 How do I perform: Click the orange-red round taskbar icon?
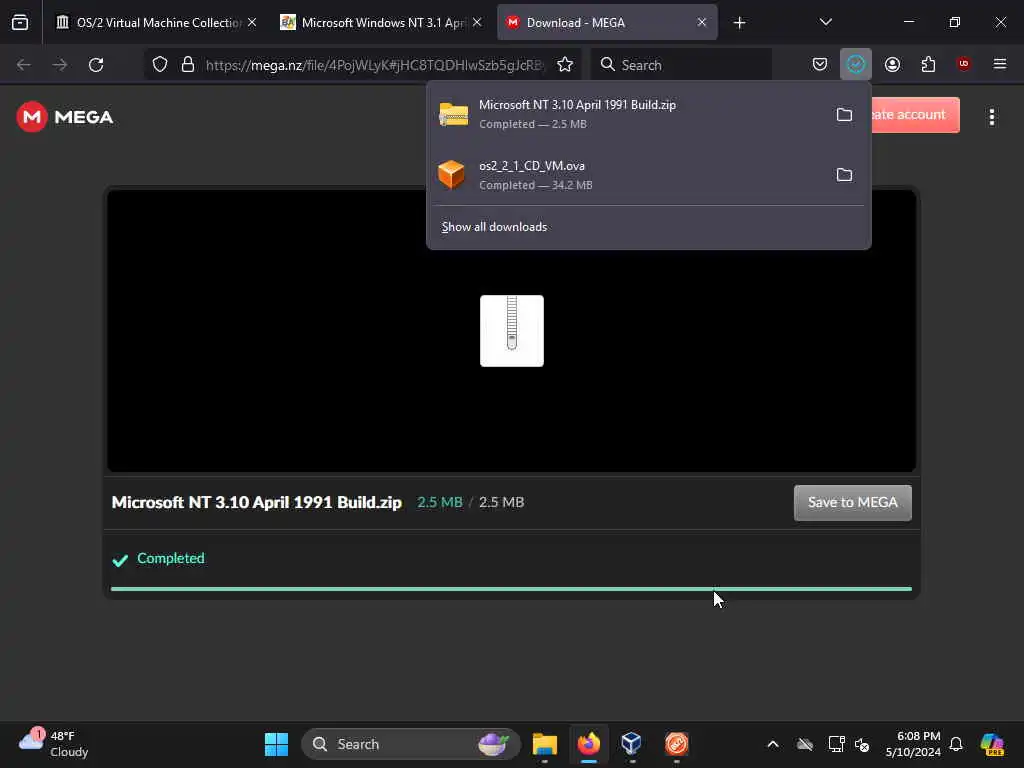[x=677, y=744]
